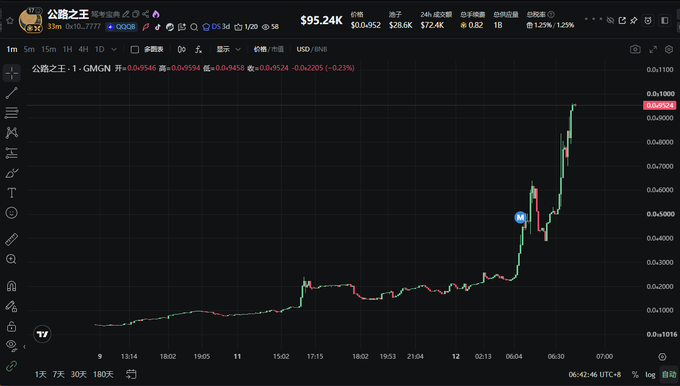Open the QQQB badge

pos(121,26)
